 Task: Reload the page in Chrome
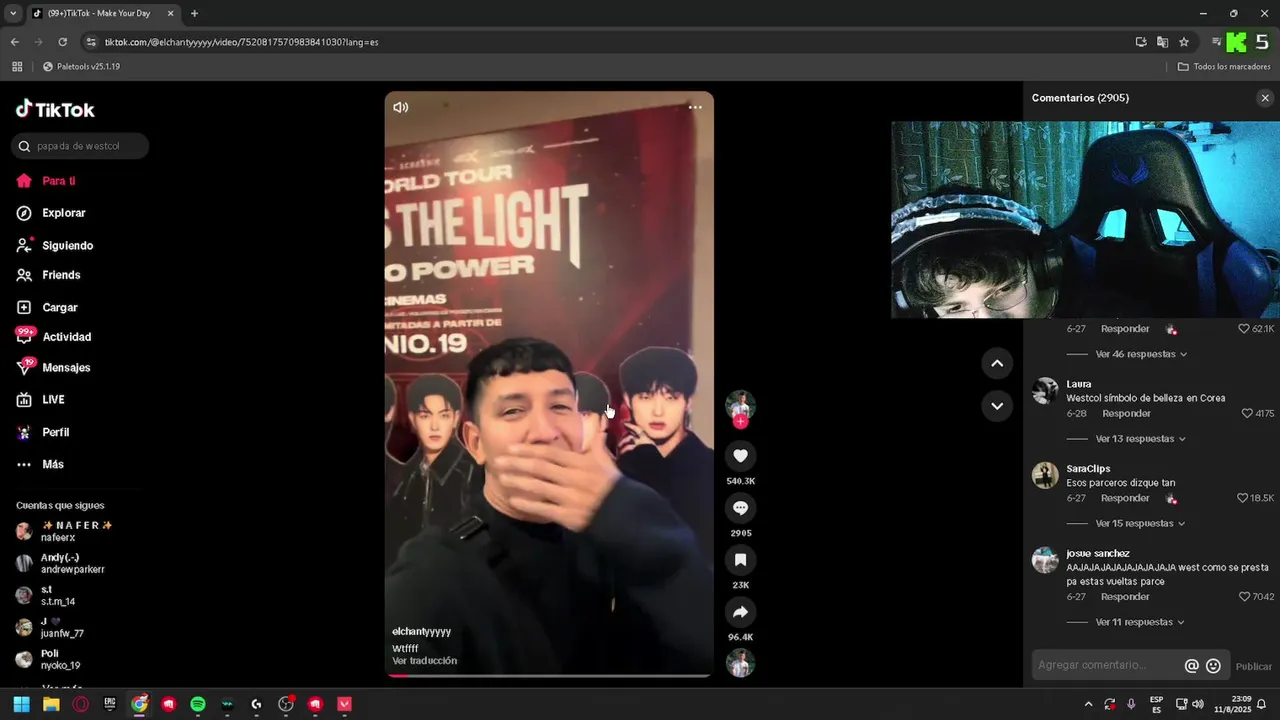point(62,42)
